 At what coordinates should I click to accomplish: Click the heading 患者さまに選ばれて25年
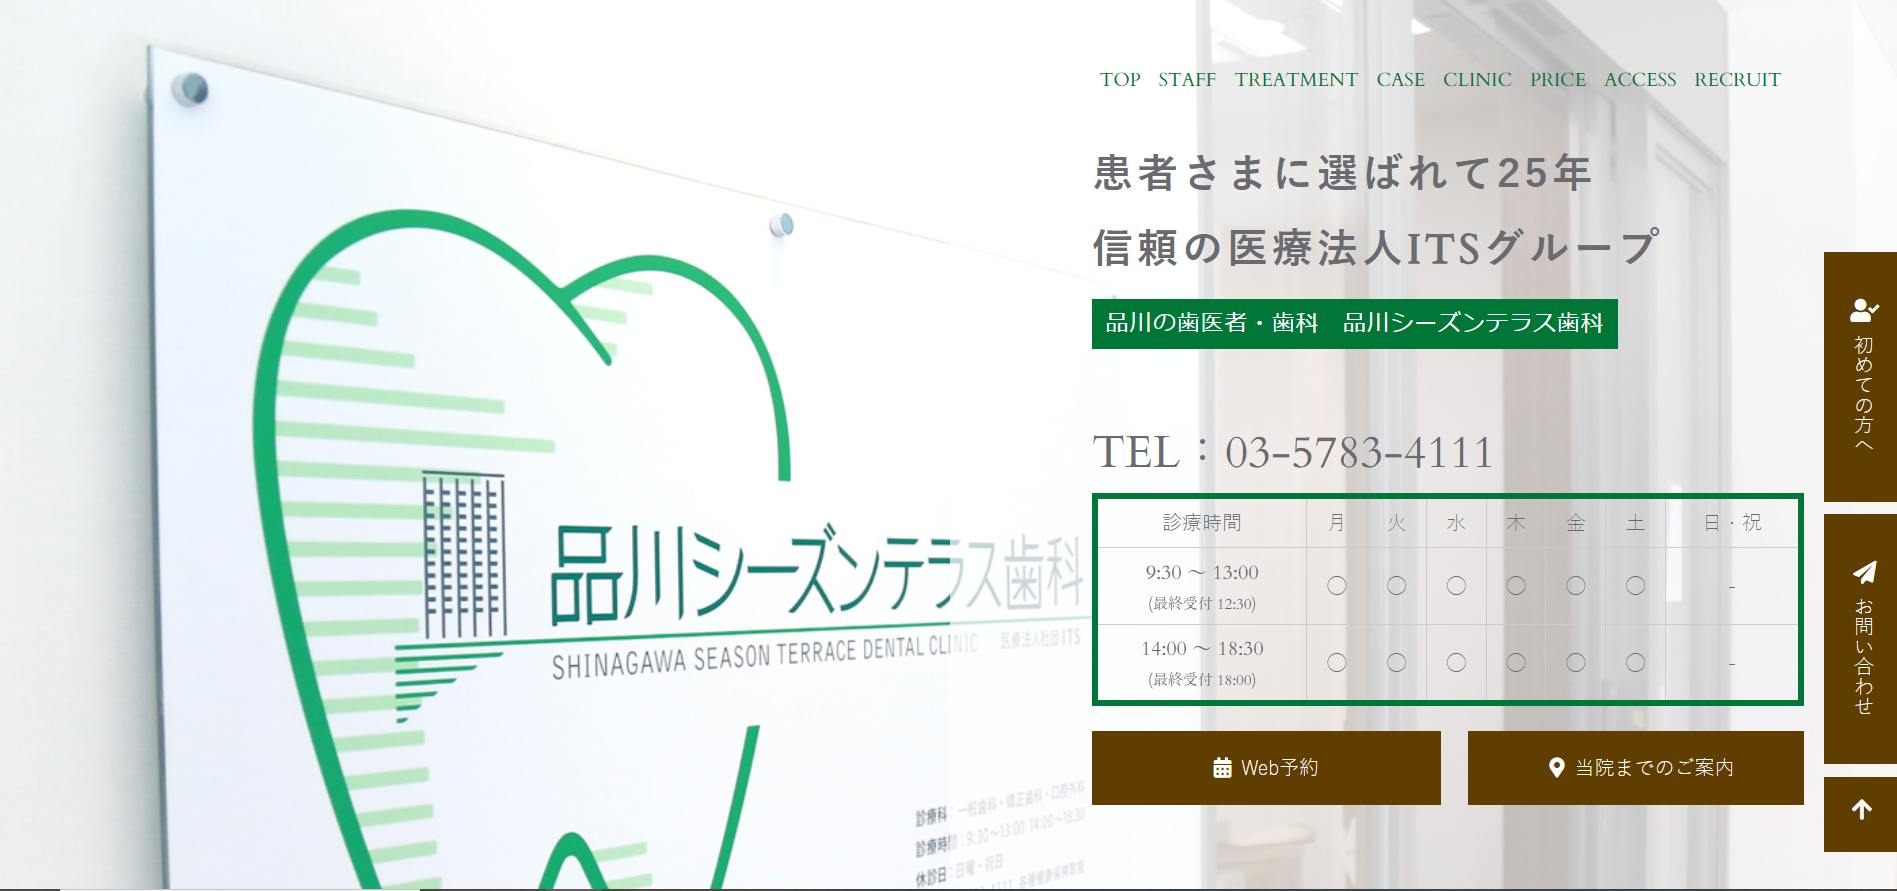point(1342,173)
